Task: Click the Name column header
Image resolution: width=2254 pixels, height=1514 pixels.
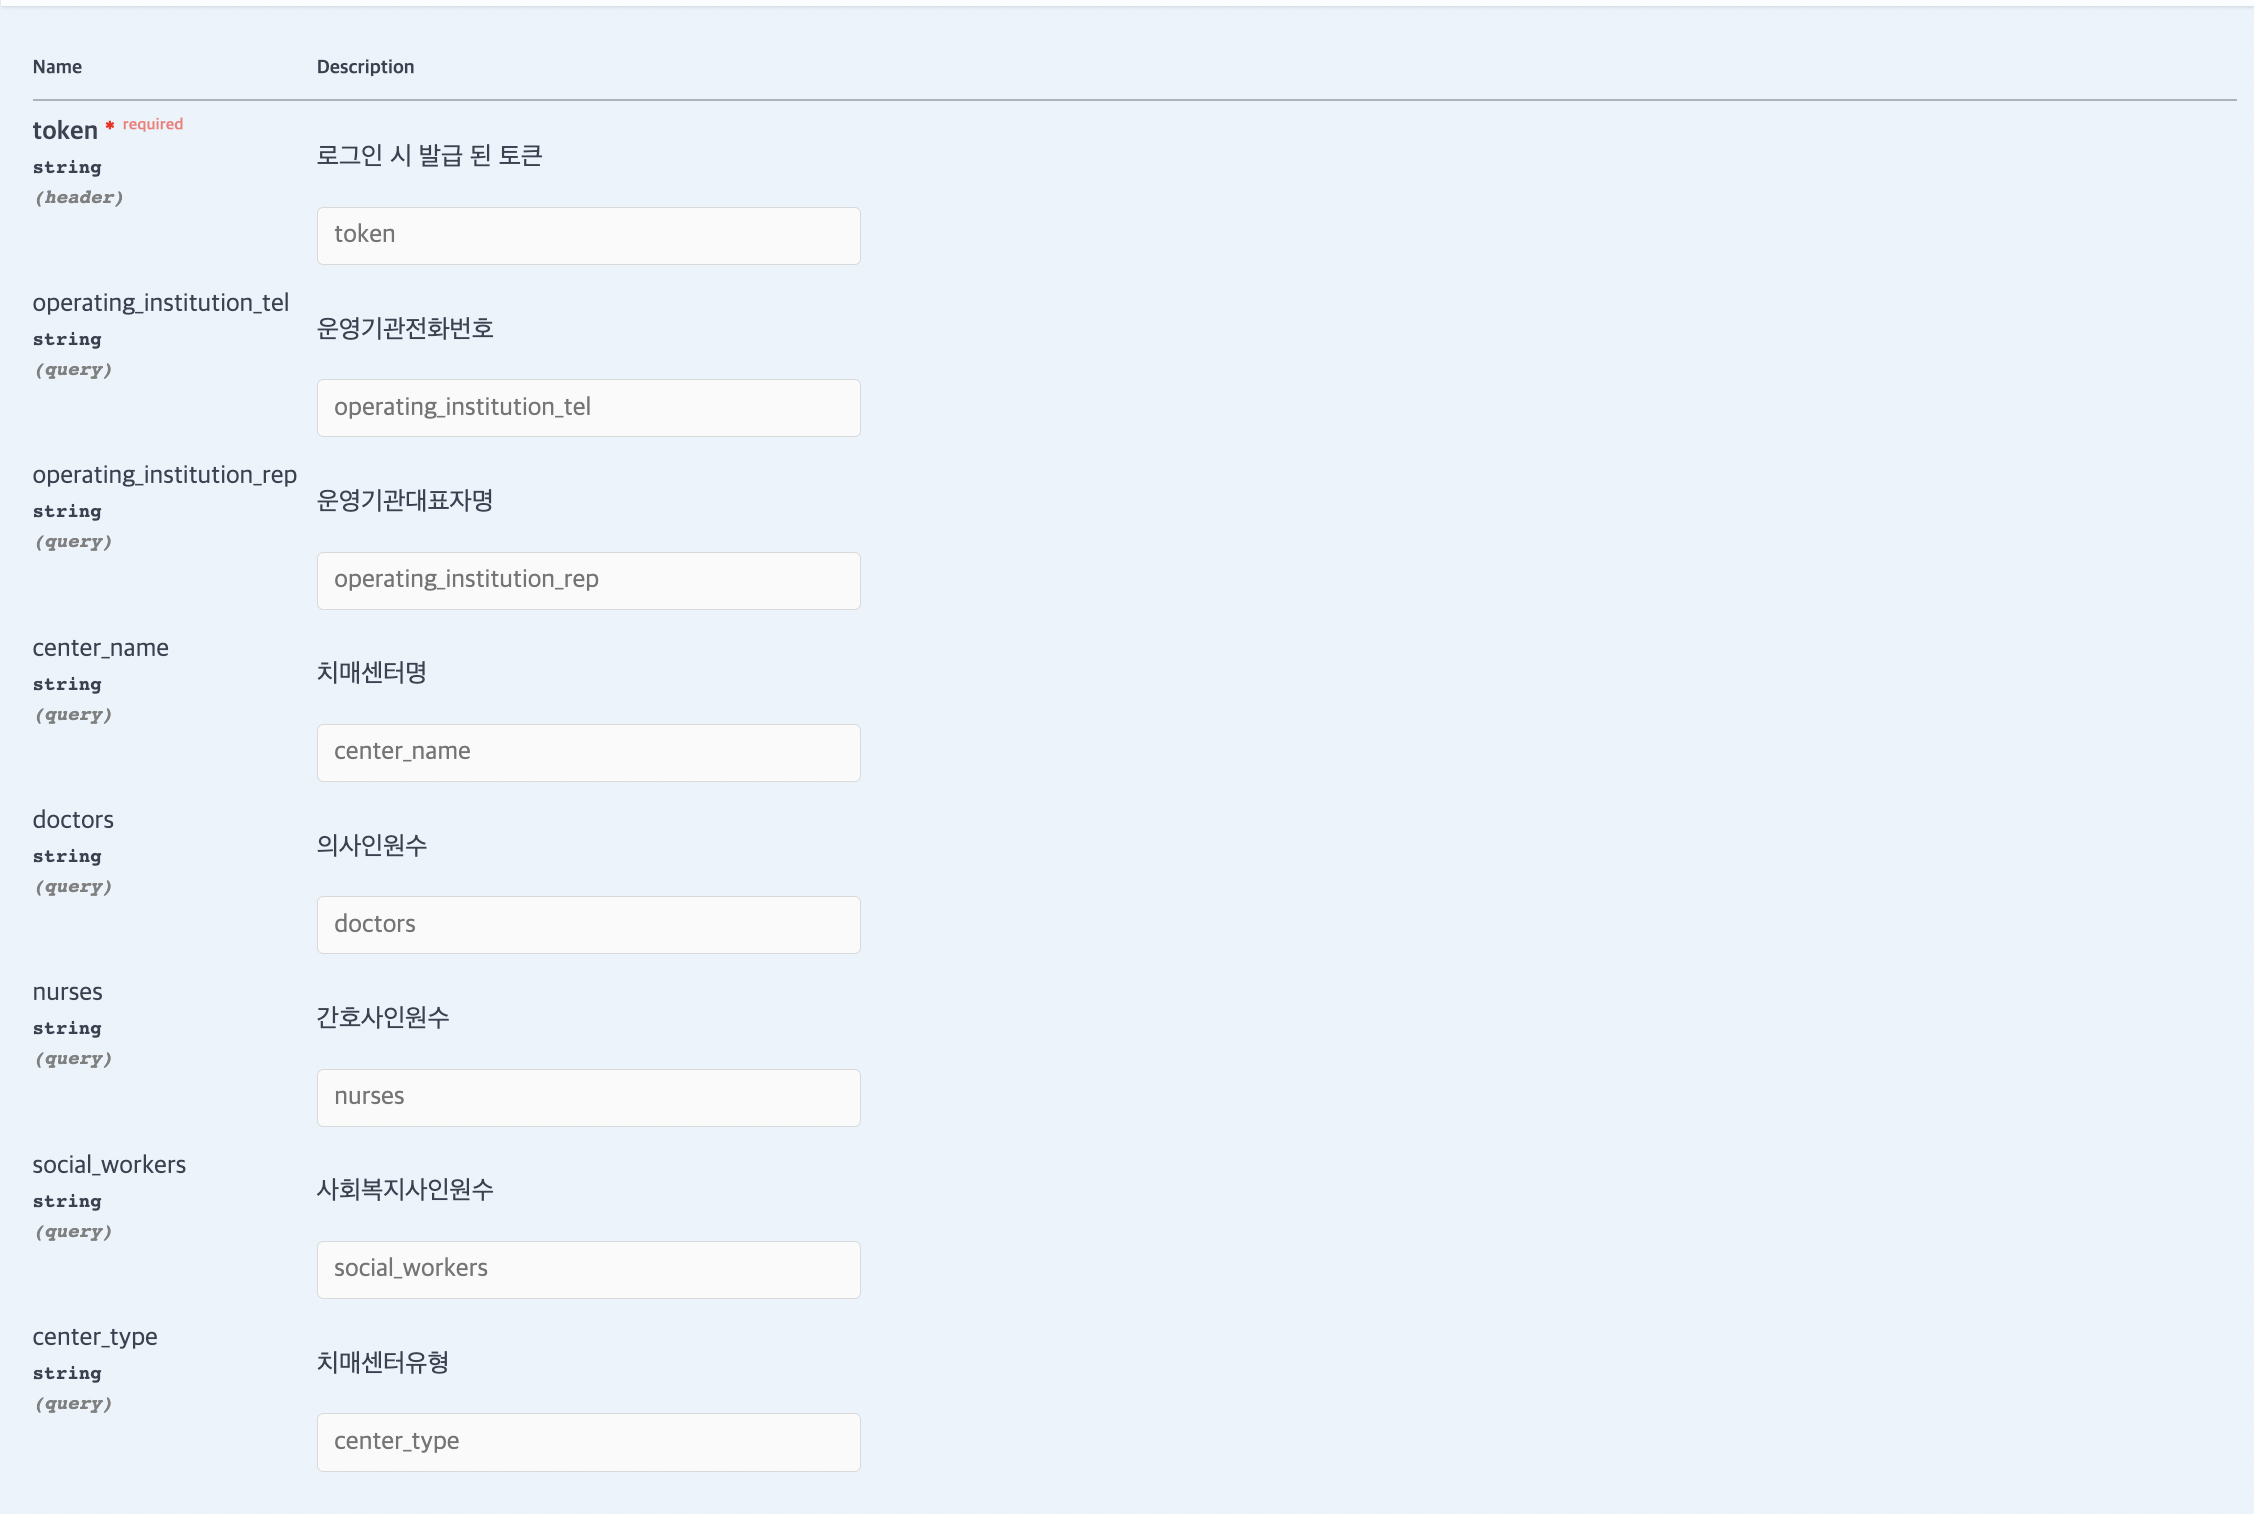Action: click(x=57, y=66)
